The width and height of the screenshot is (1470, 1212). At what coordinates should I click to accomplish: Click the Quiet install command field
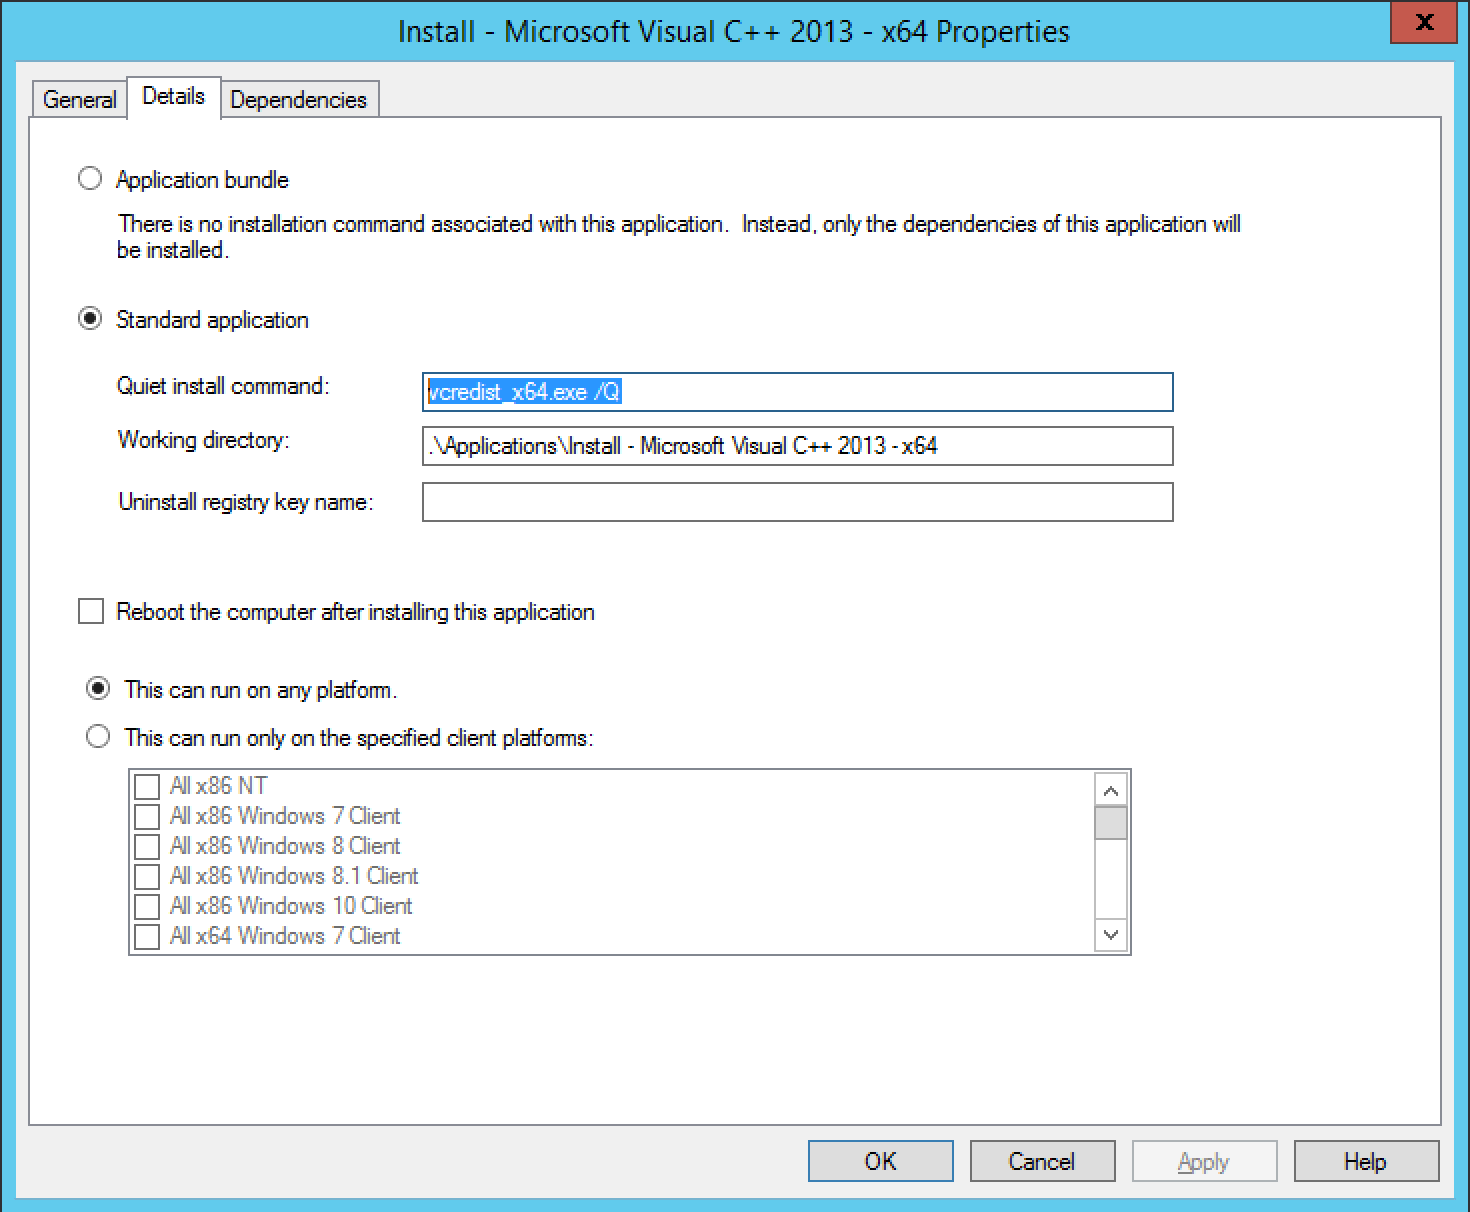click(797, 392)
